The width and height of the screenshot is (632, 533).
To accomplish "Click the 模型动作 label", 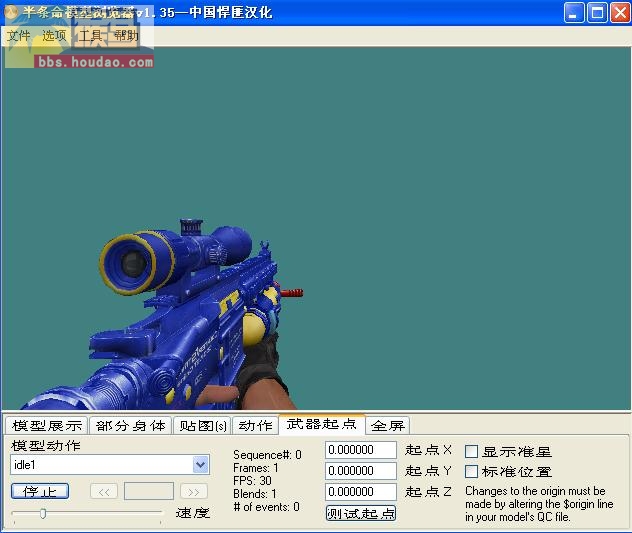I will (x=46, y=446).
